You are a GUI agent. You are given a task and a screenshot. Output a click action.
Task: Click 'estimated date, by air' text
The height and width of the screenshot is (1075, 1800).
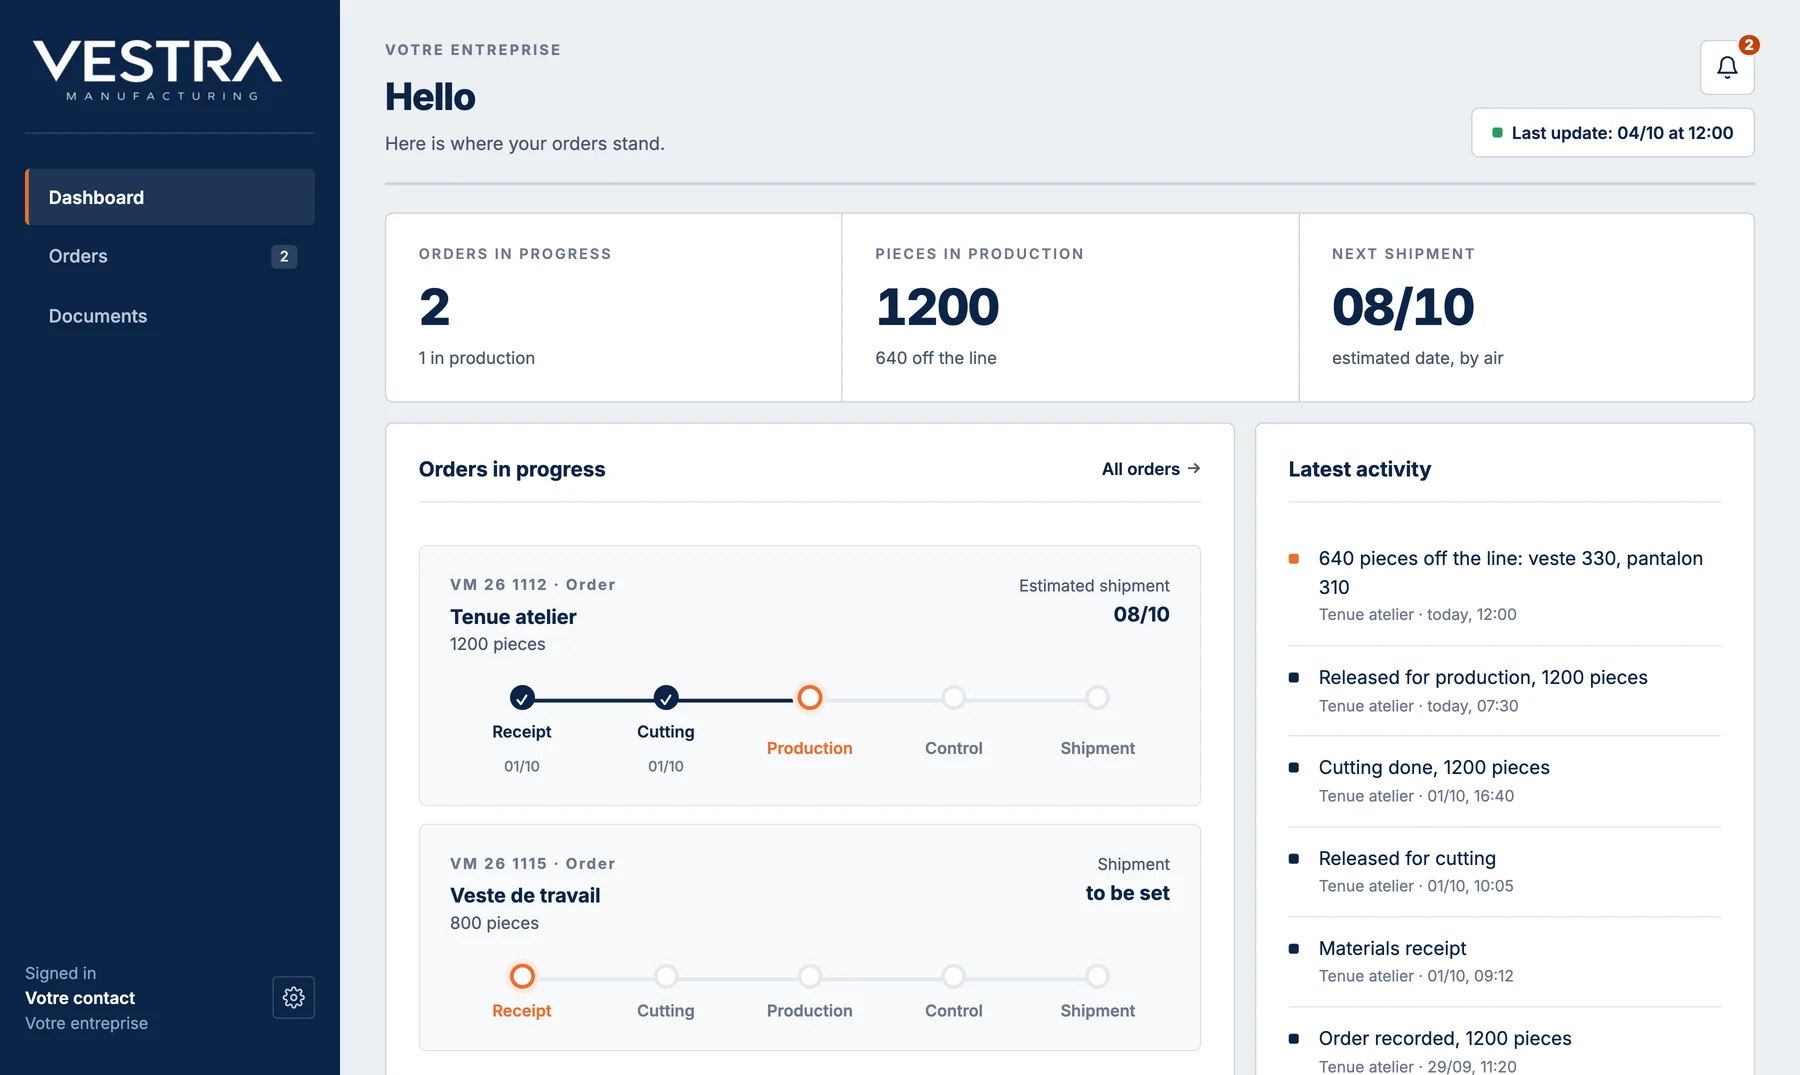(1418, 358)
